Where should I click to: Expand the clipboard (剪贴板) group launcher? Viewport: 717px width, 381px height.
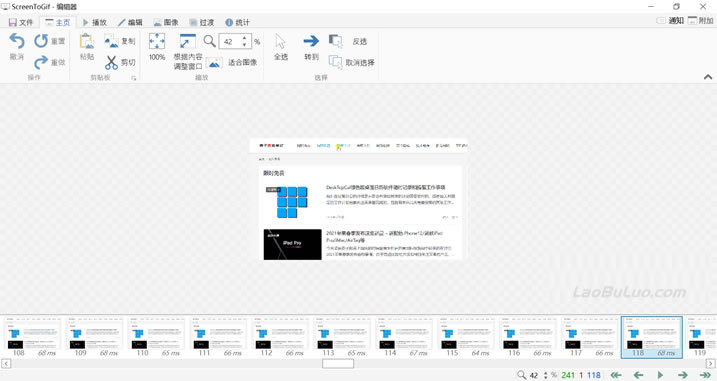pos(134,78)
